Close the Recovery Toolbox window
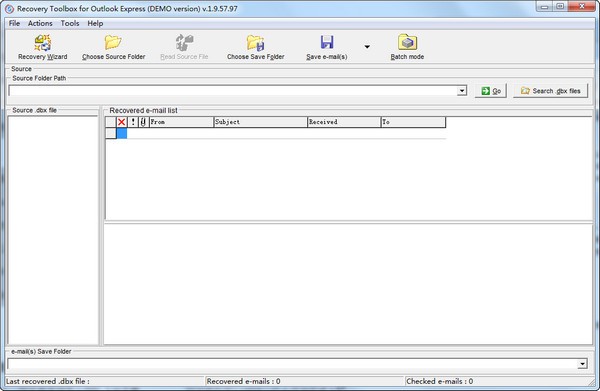Viewport: 600px width, 391px height. point(582,7)
